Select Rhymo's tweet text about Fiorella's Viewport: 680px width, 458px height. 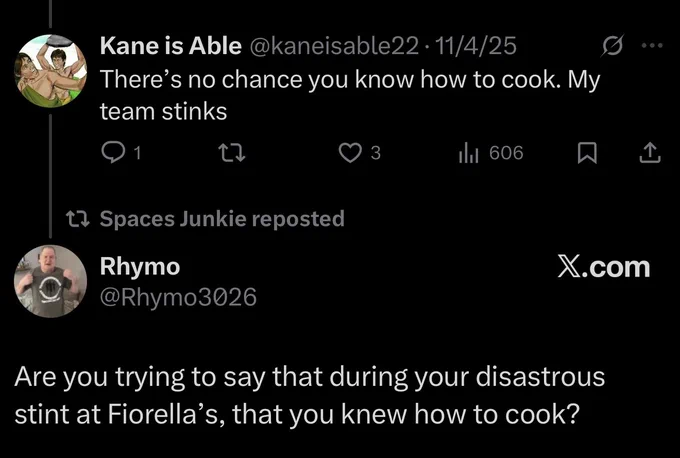point(310,395)
